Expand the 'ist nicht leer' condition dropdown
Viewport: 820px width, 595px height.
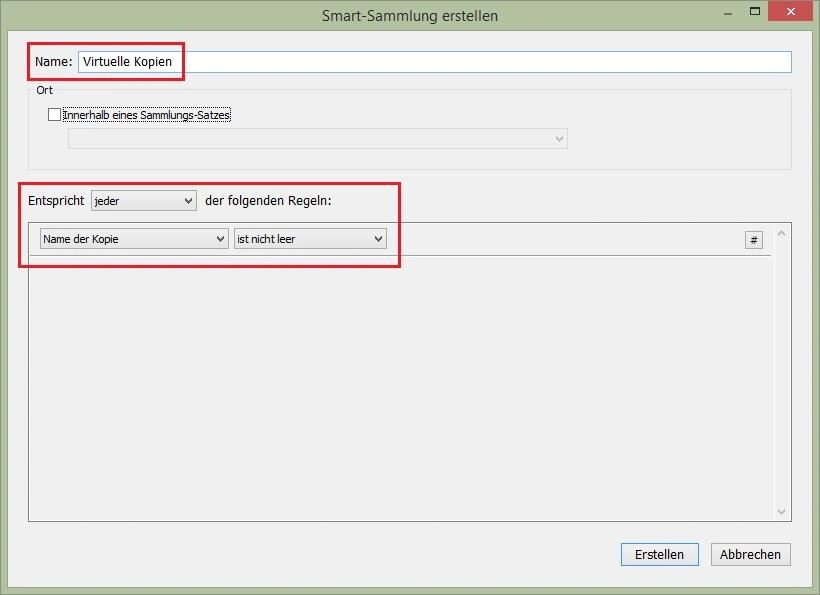(310, 239)
